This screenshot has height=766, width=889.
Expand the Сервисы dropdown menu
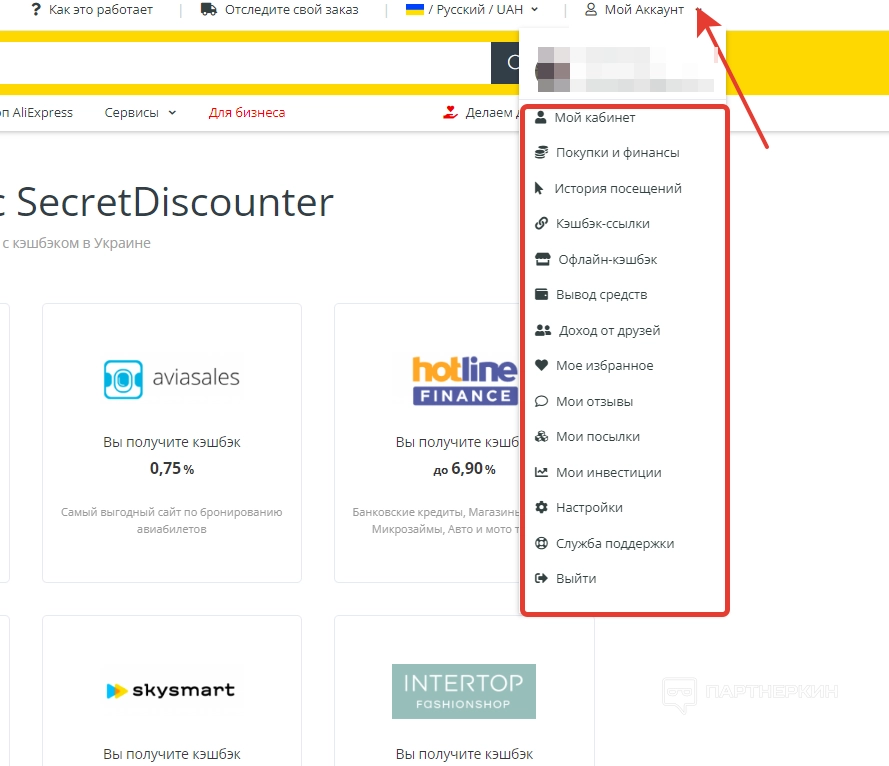pyautogui.click(x=140, y=113)
